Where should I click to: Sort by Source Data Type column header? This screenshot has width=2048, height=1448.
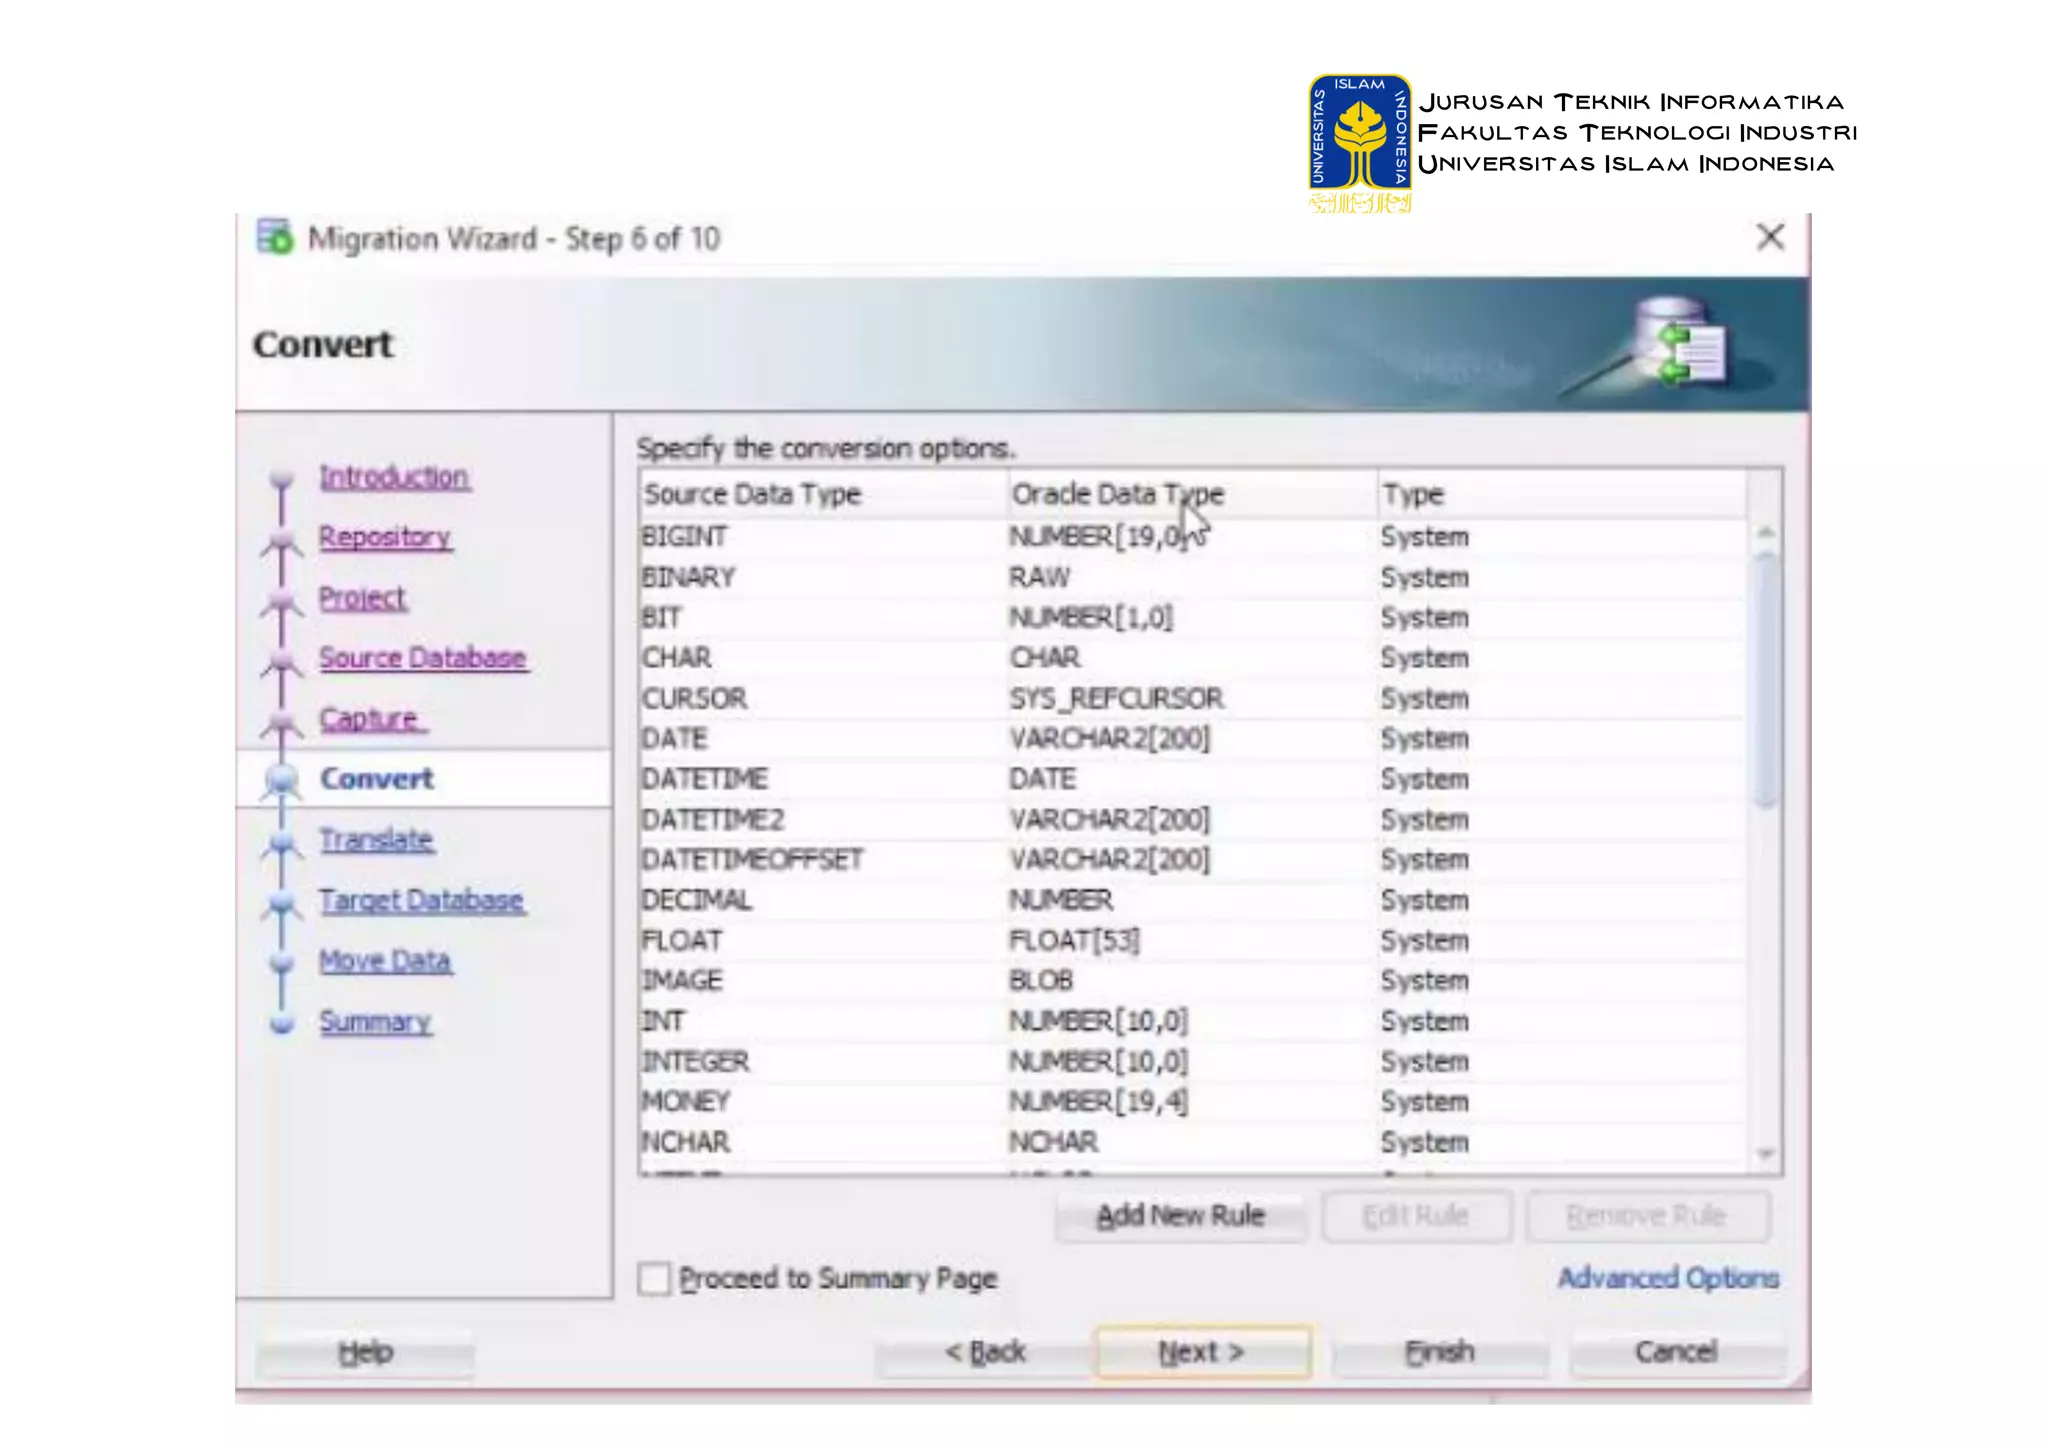[823, 494]
